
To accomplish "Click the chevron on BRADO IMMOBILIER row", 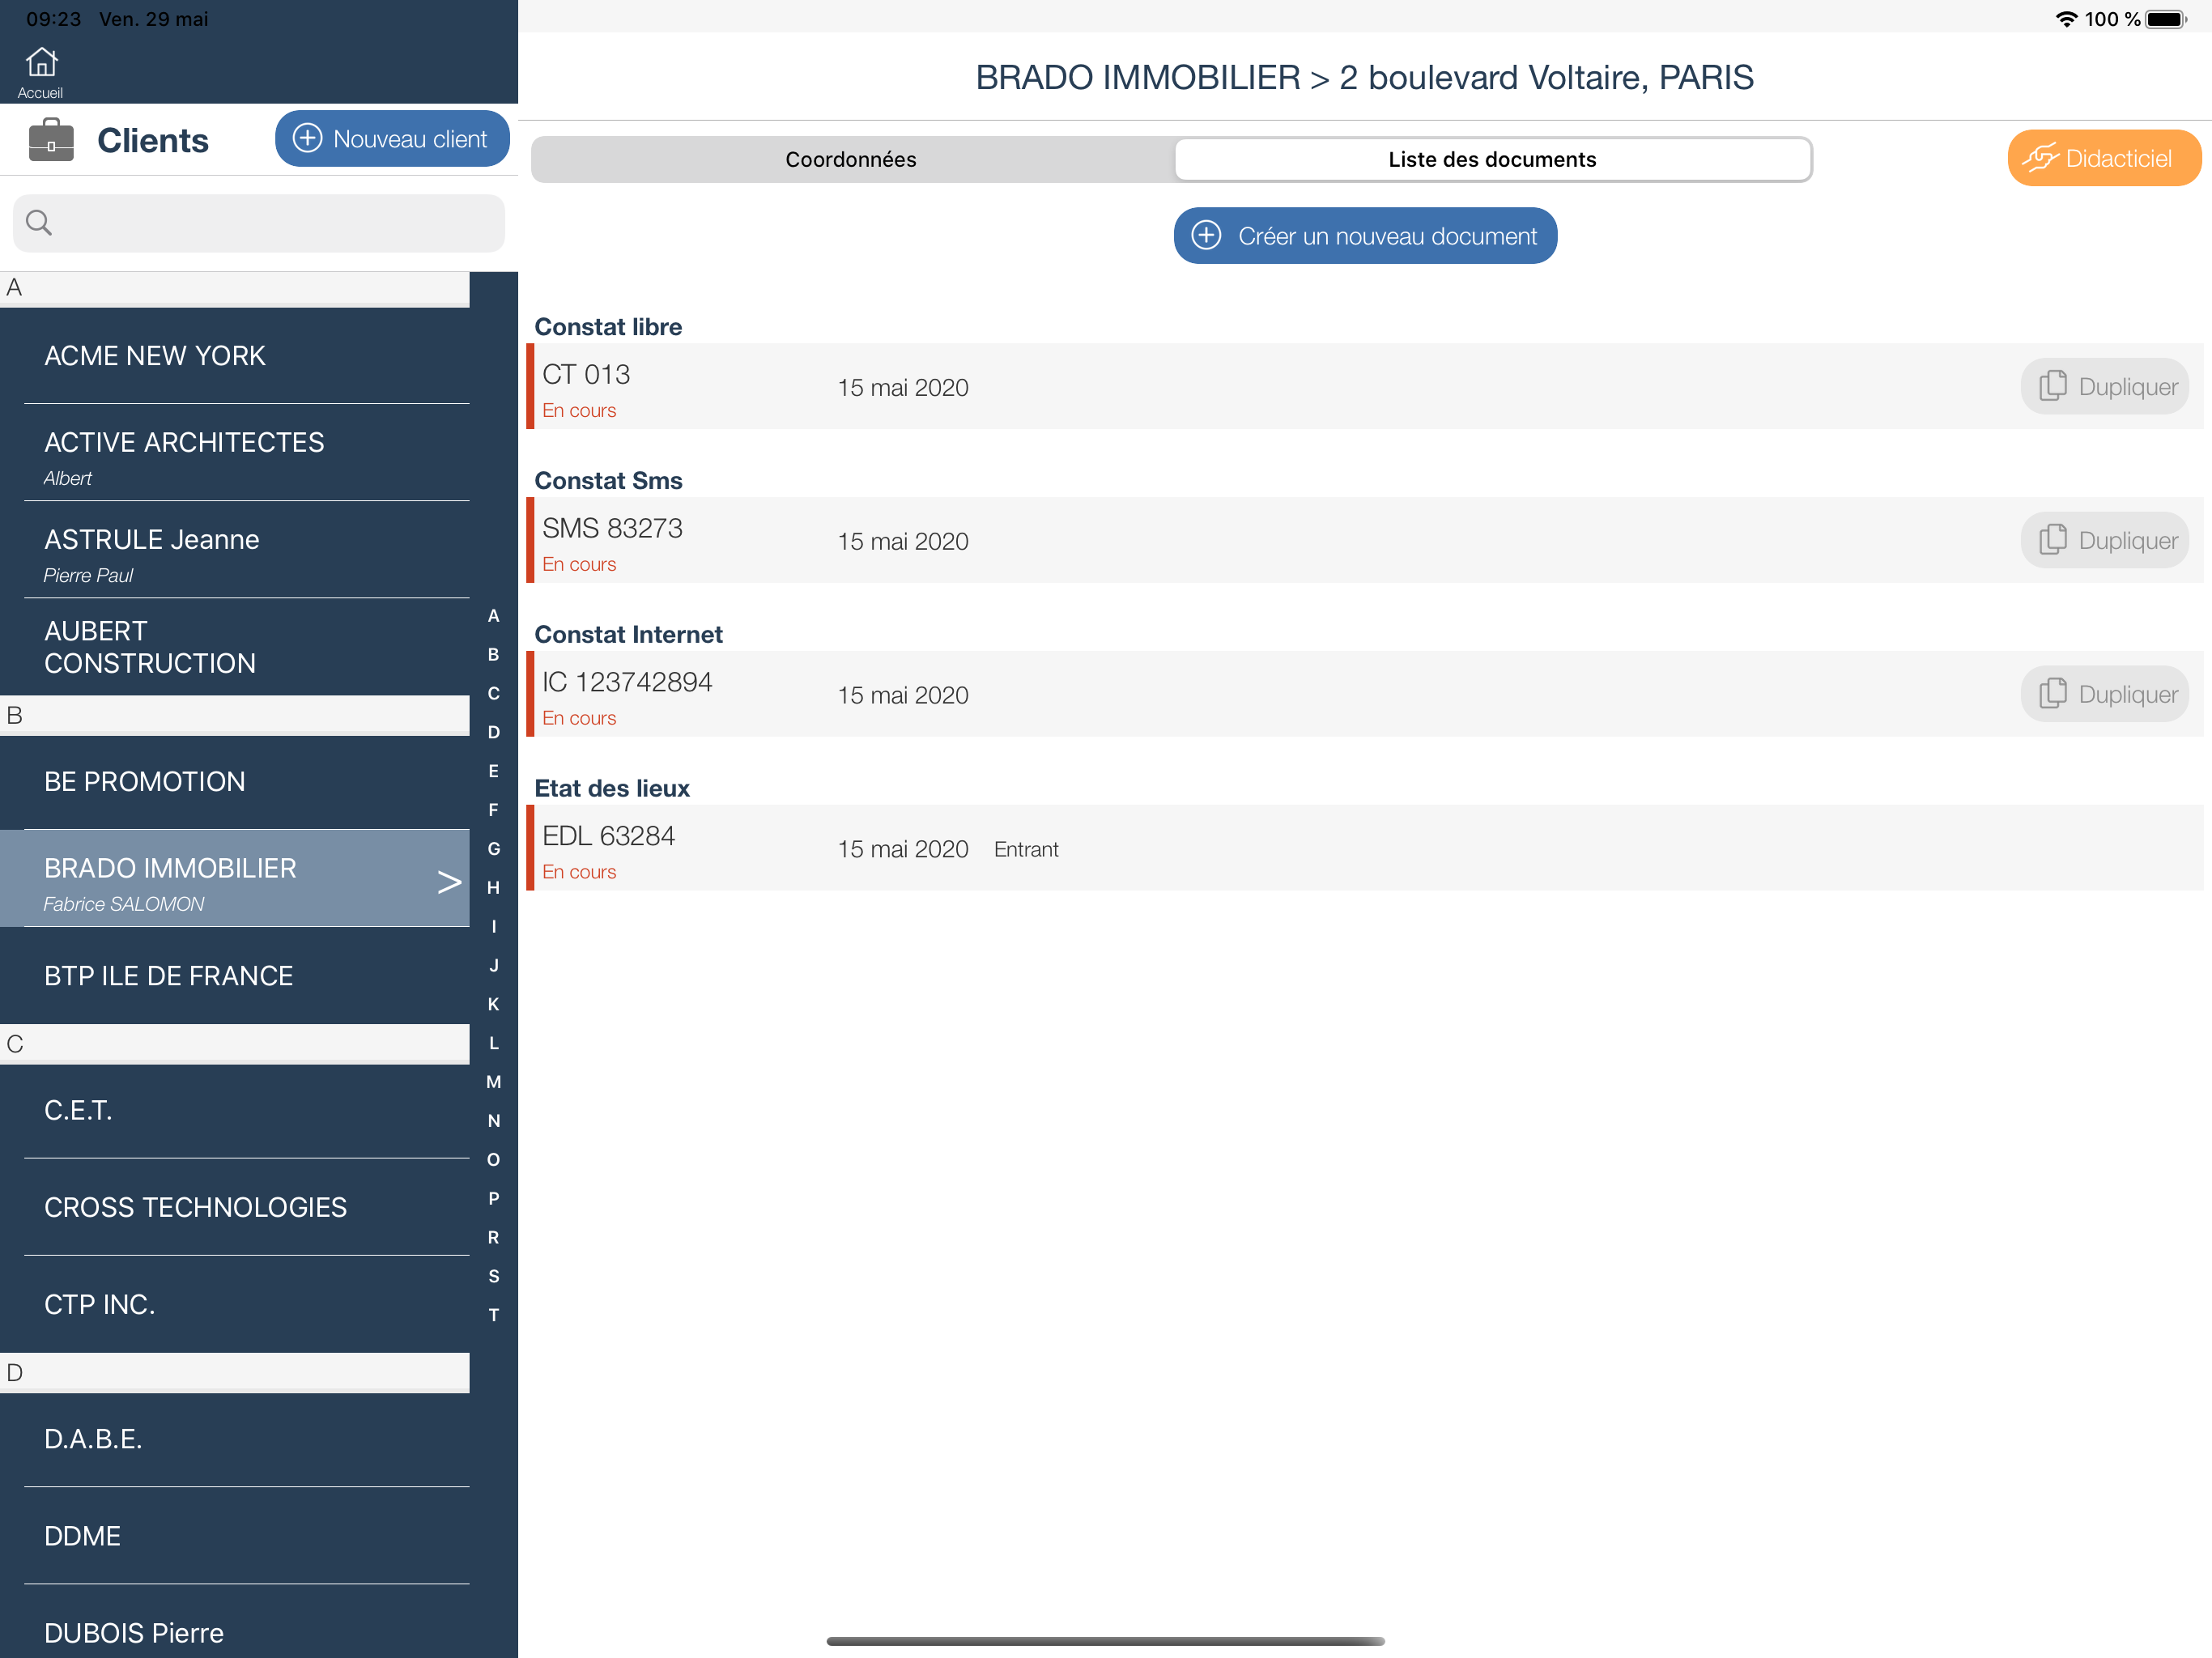I will [449, 882].
